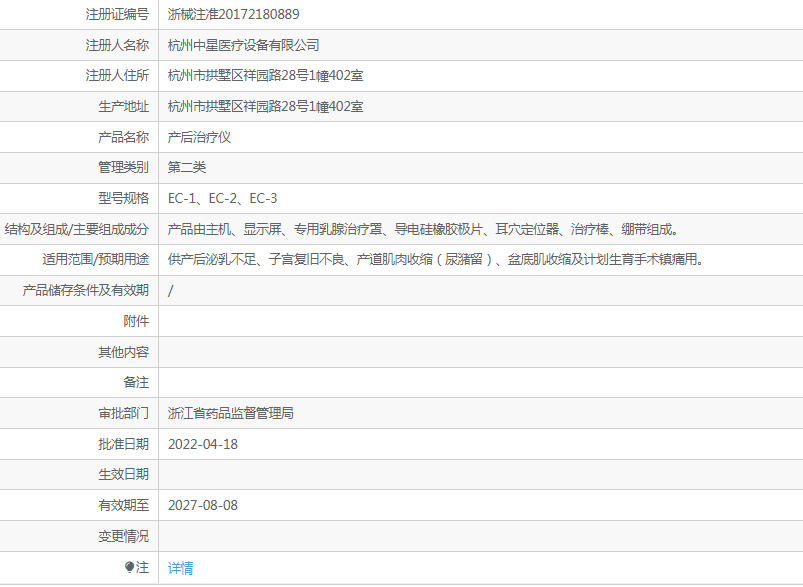Click the 附件 label

click(x=136, y=321)
